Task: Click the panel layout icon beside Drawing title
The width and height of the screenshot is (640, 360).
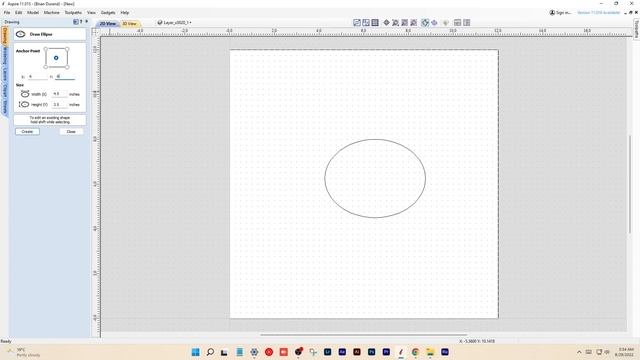Action: 76,22
